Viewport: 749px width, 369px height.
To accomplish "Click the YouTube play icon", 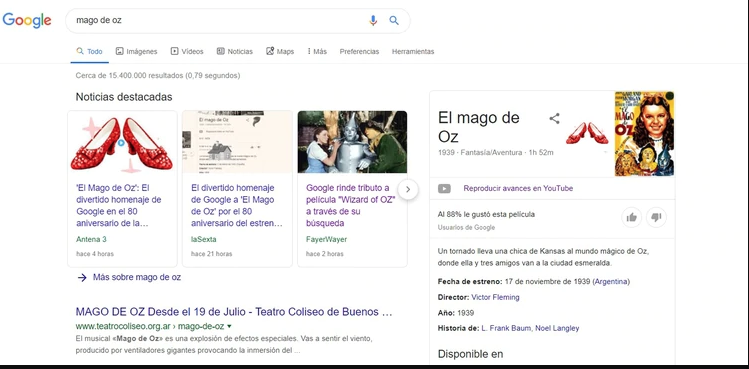I will click(444, 188).
